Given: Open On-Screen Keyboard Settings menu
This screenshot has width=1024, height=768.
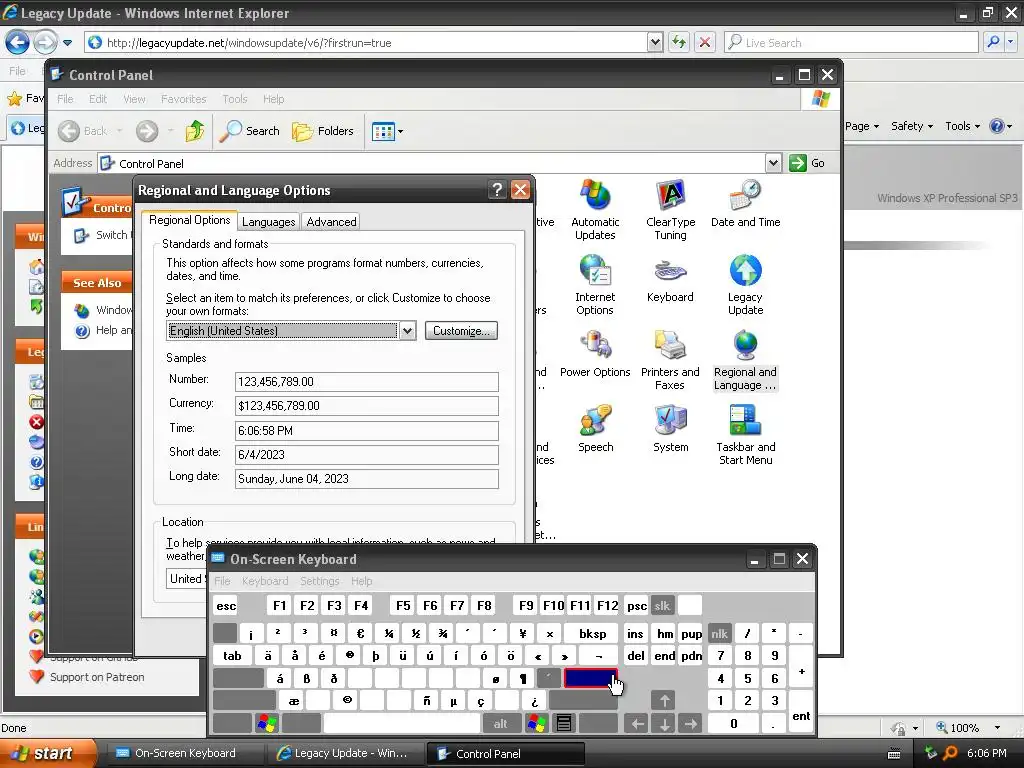Looking at the screenshot, I should 319,581.
